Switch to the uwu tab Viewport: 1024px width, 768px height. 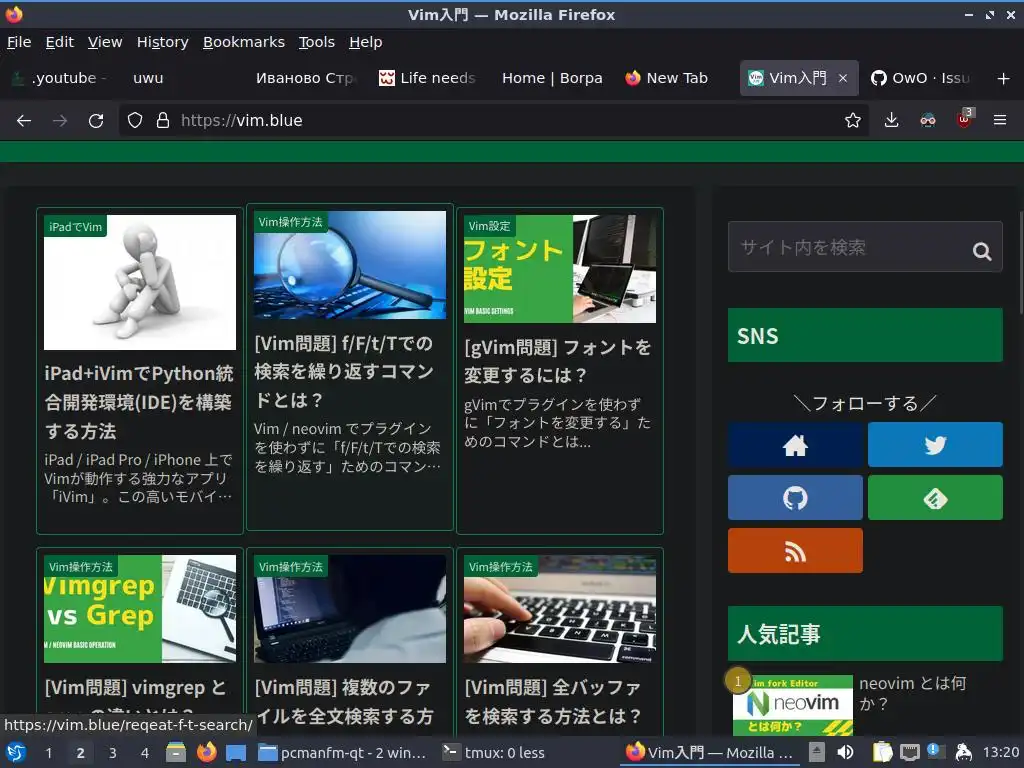183,78
